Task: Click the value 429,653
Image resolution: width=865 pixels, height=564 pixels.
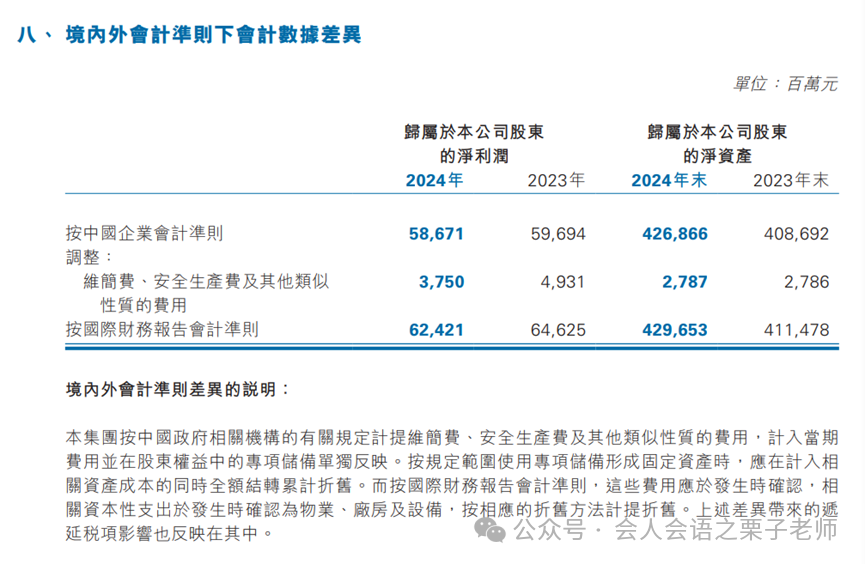Action: point(675,330)
